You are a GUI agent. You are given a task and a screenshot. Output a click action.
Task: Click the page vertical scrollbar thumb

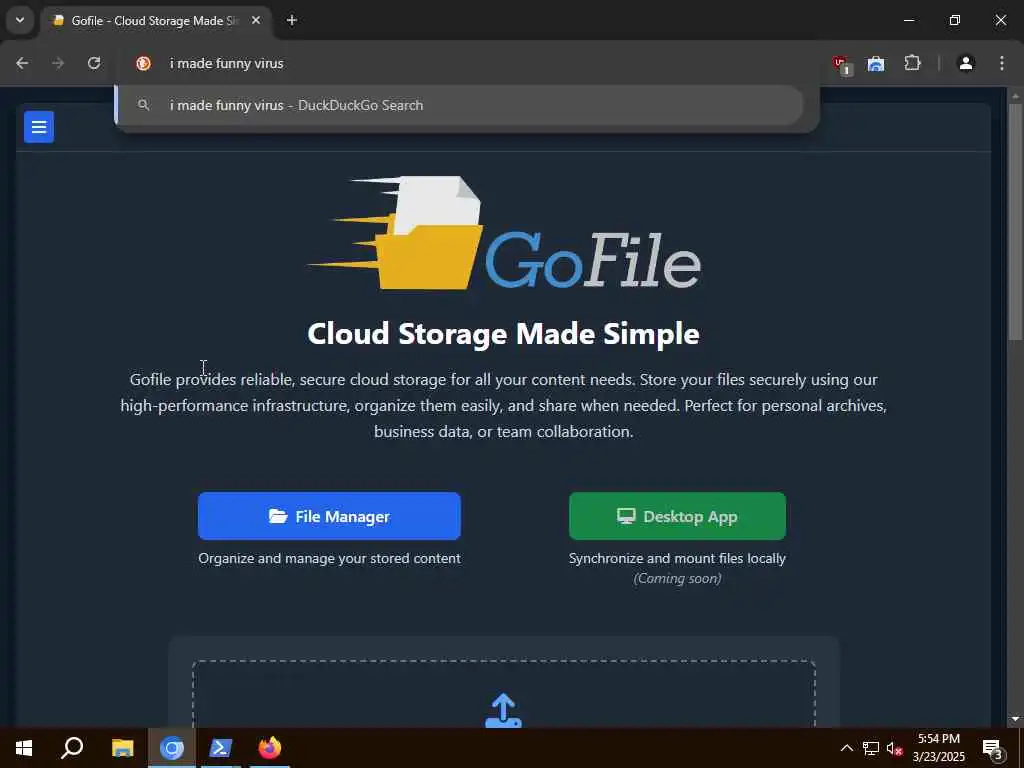tap(1015, 221)
